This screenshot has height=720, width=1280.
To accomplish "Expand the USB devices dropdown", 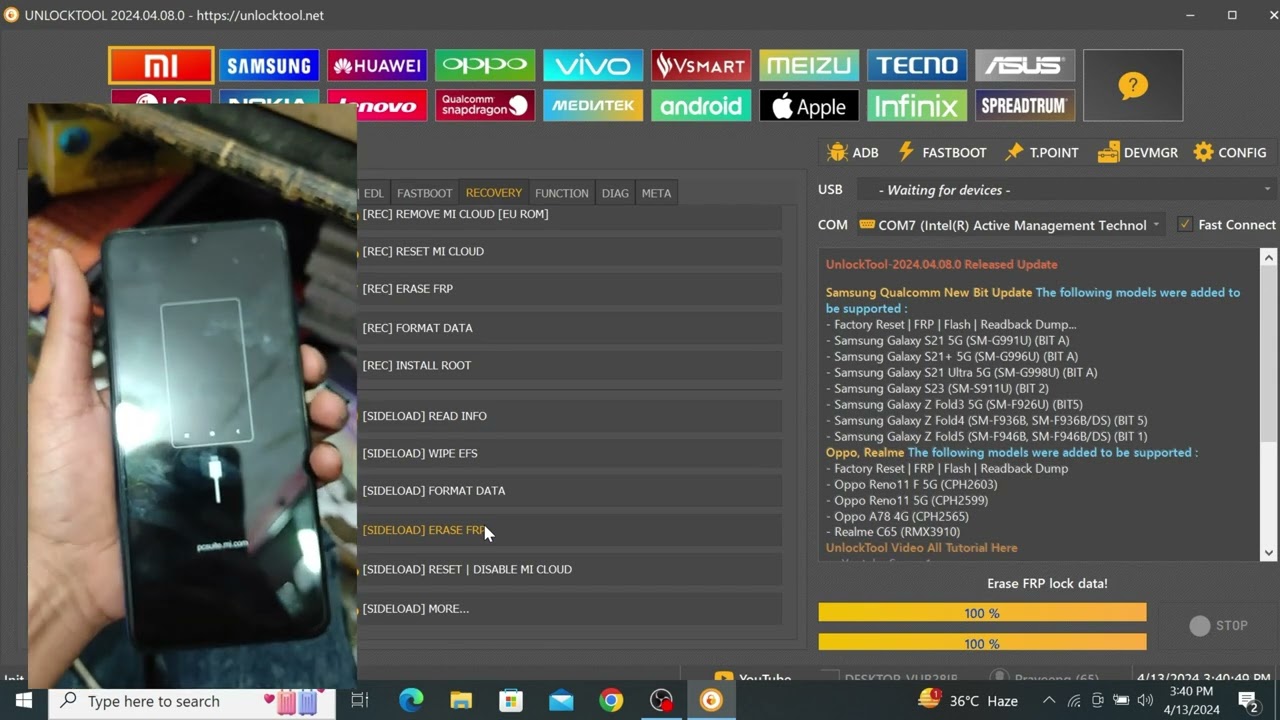I will (1267, 190).
